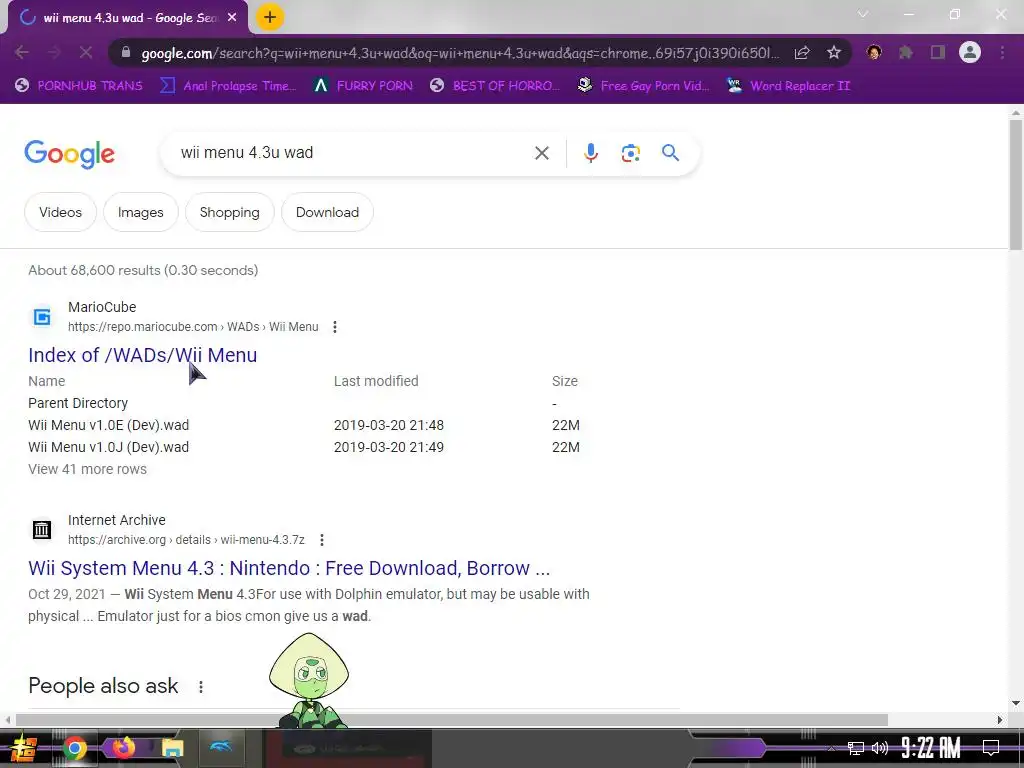Open the BEST OF HORRO... bookmark
This screenshot has width=1024, height=768.
(x=495, y=86)
